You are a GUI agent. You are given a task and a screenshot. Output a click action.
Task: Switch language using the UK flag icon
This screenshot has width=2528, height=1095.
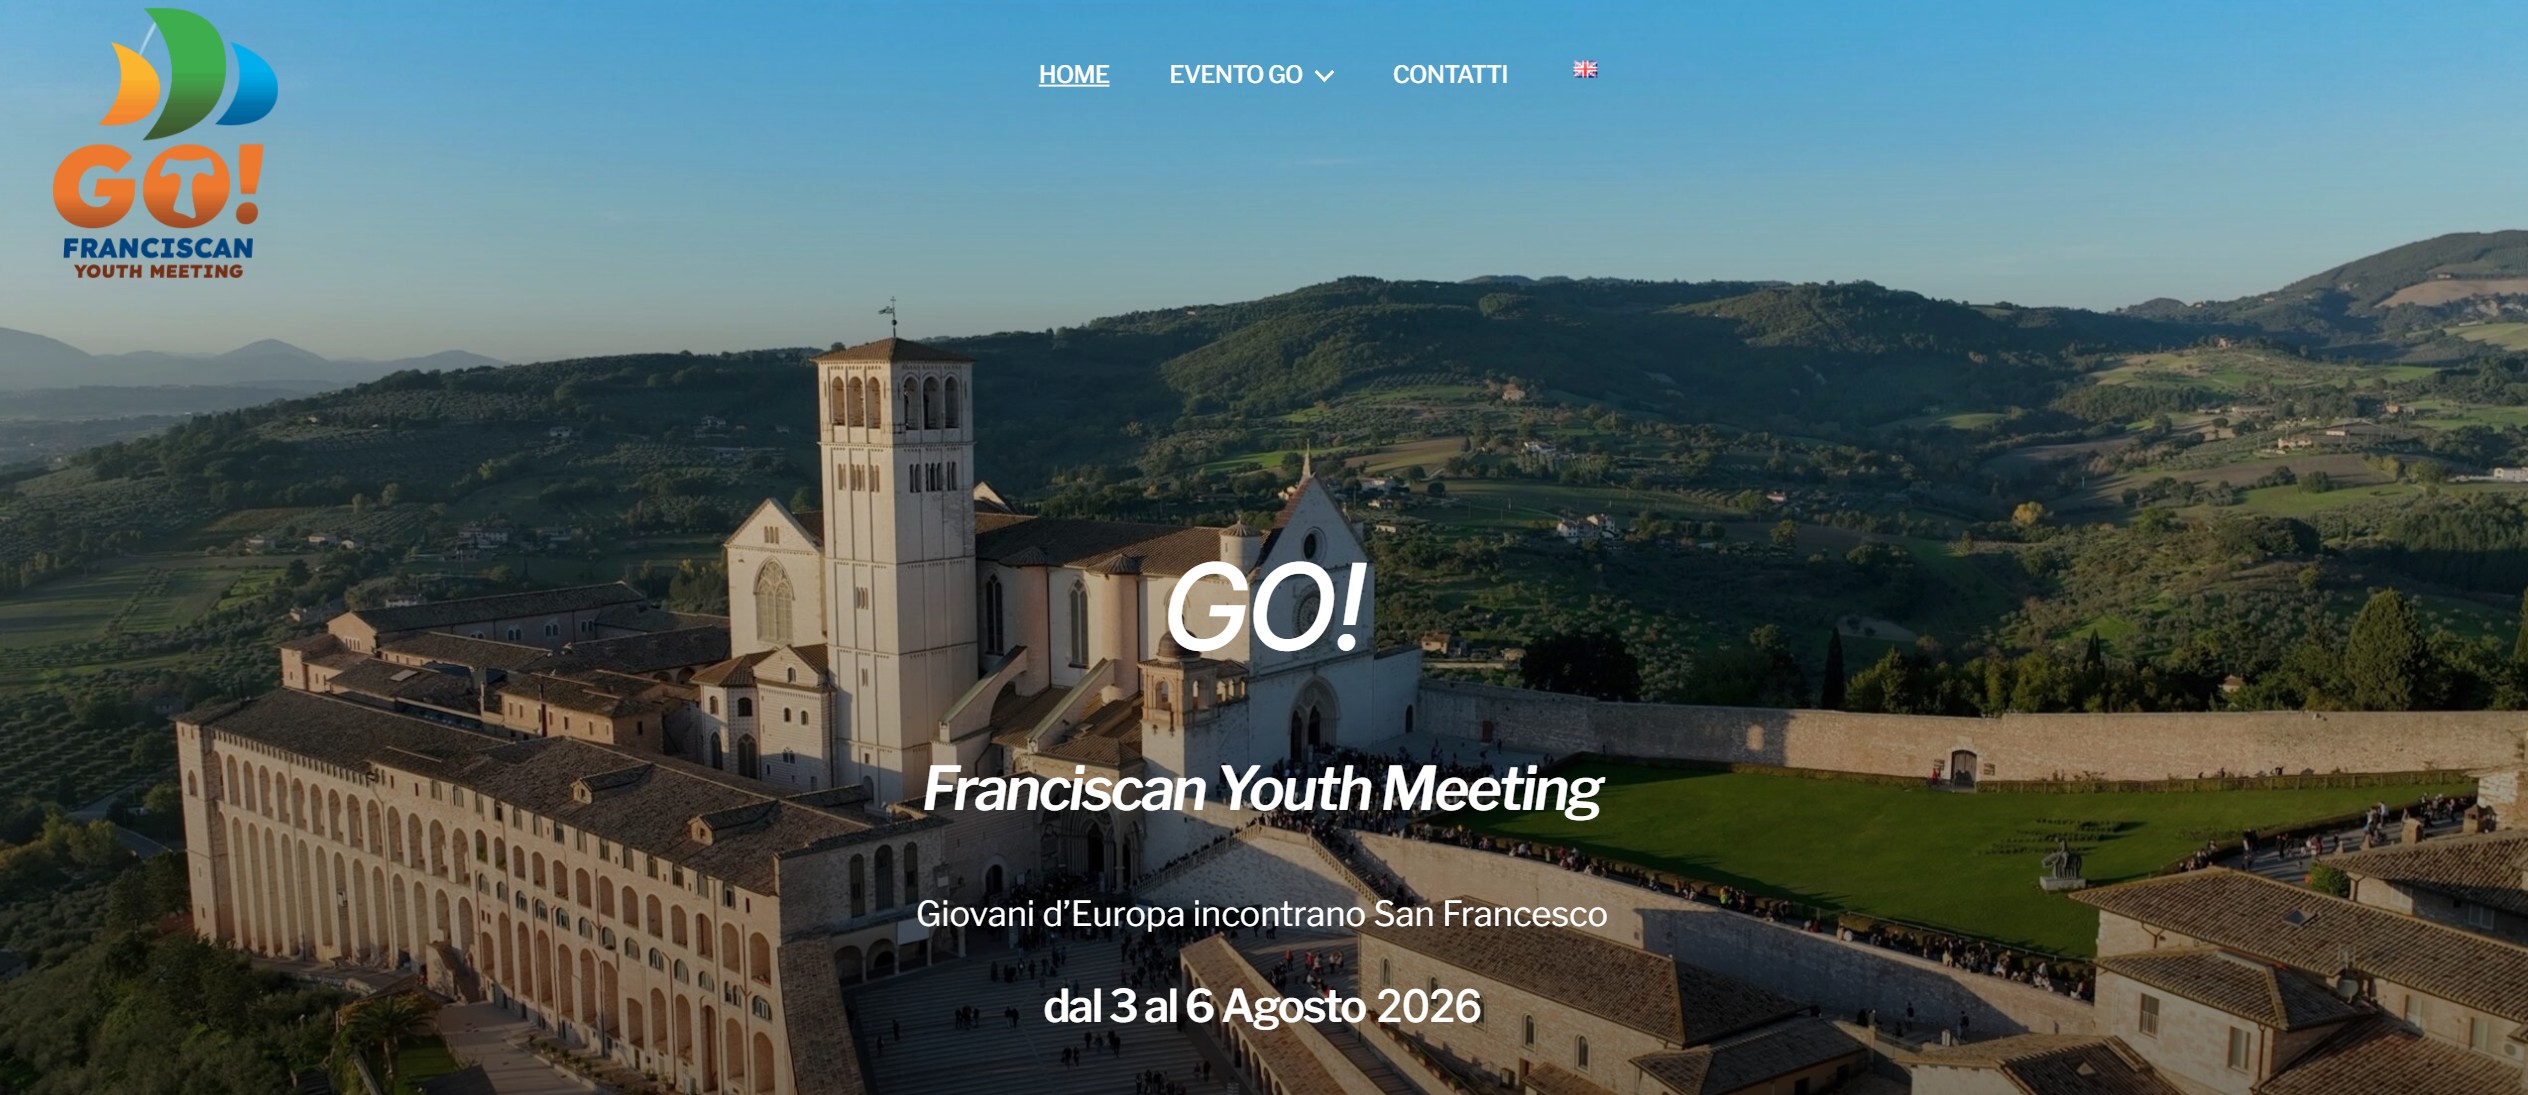point(1585,69)
